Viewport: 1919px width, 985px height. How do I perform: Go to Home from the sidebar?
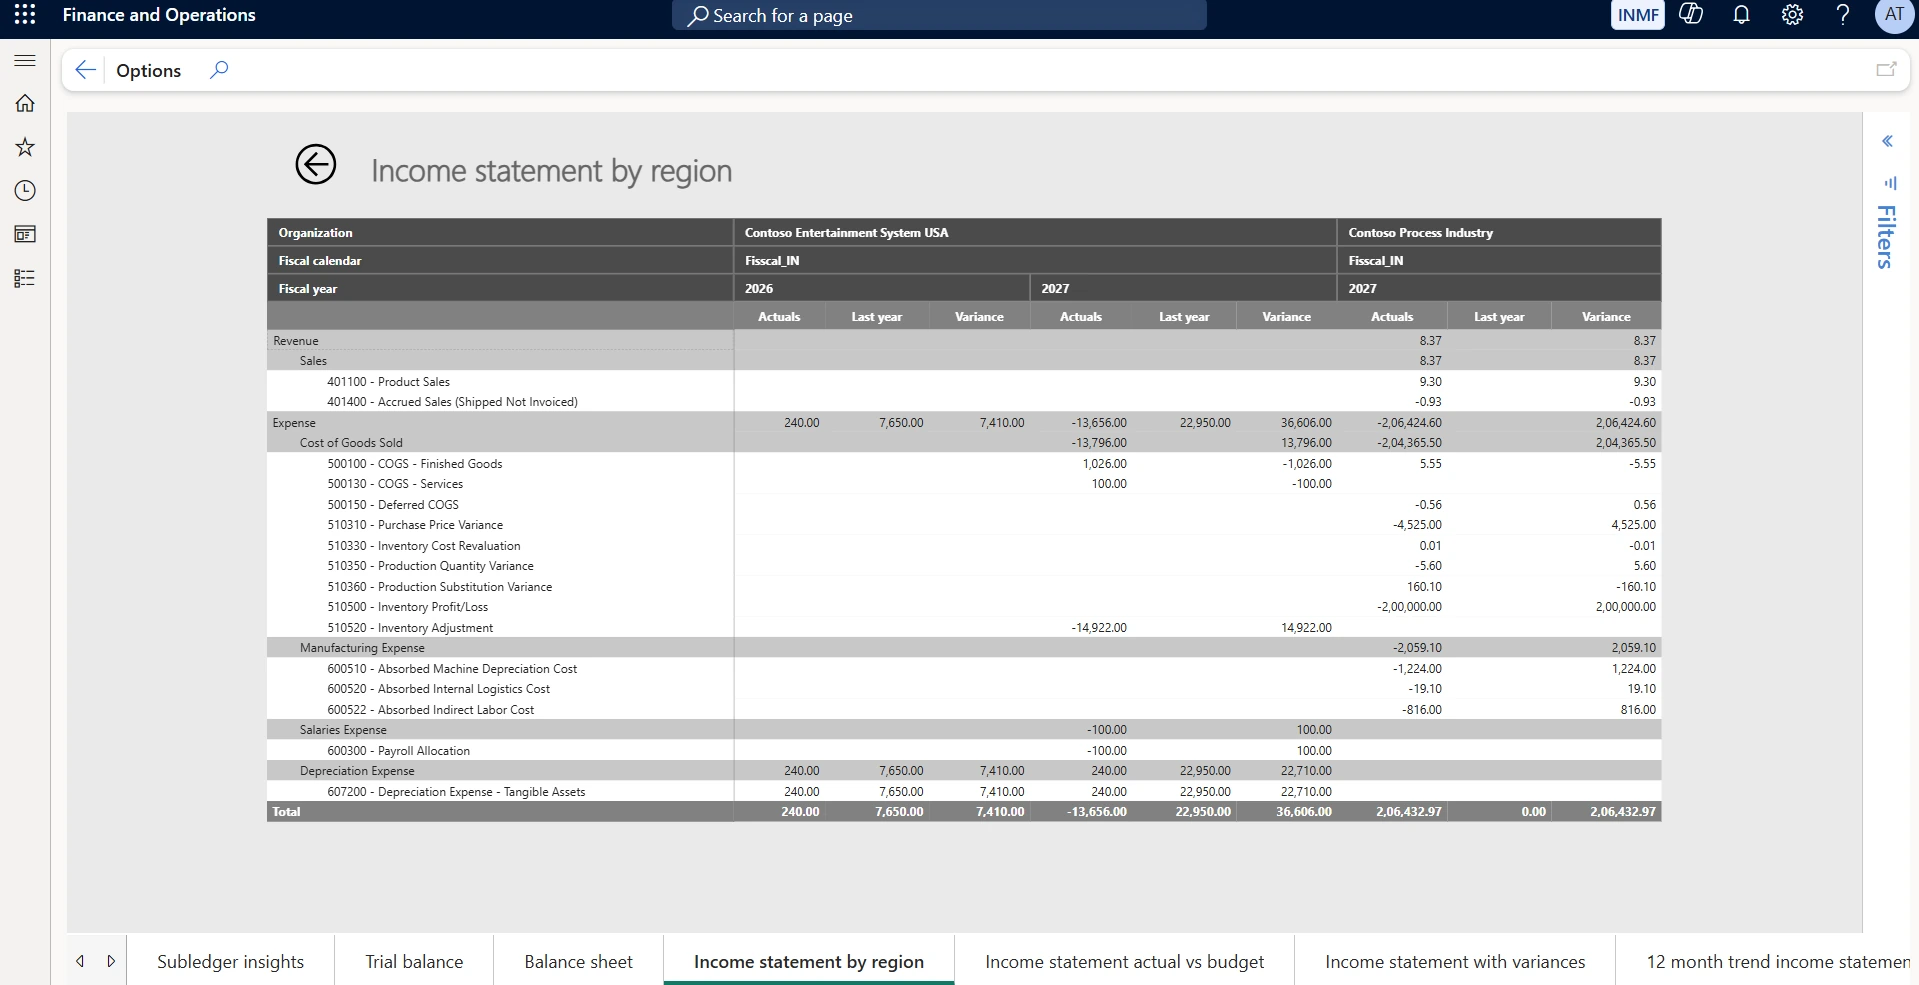[x=25, y=103]
